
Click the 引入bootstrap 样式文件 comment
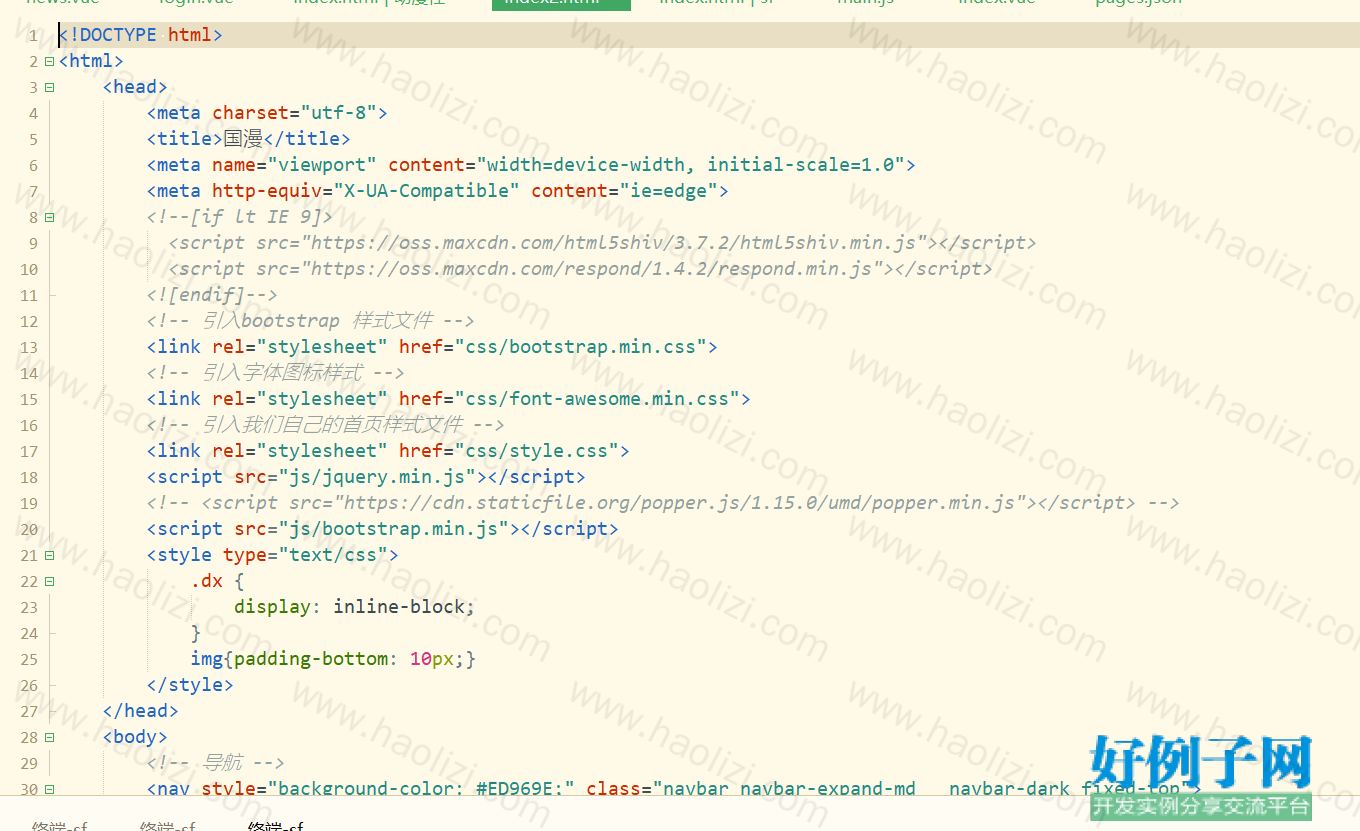pos(310,321)
